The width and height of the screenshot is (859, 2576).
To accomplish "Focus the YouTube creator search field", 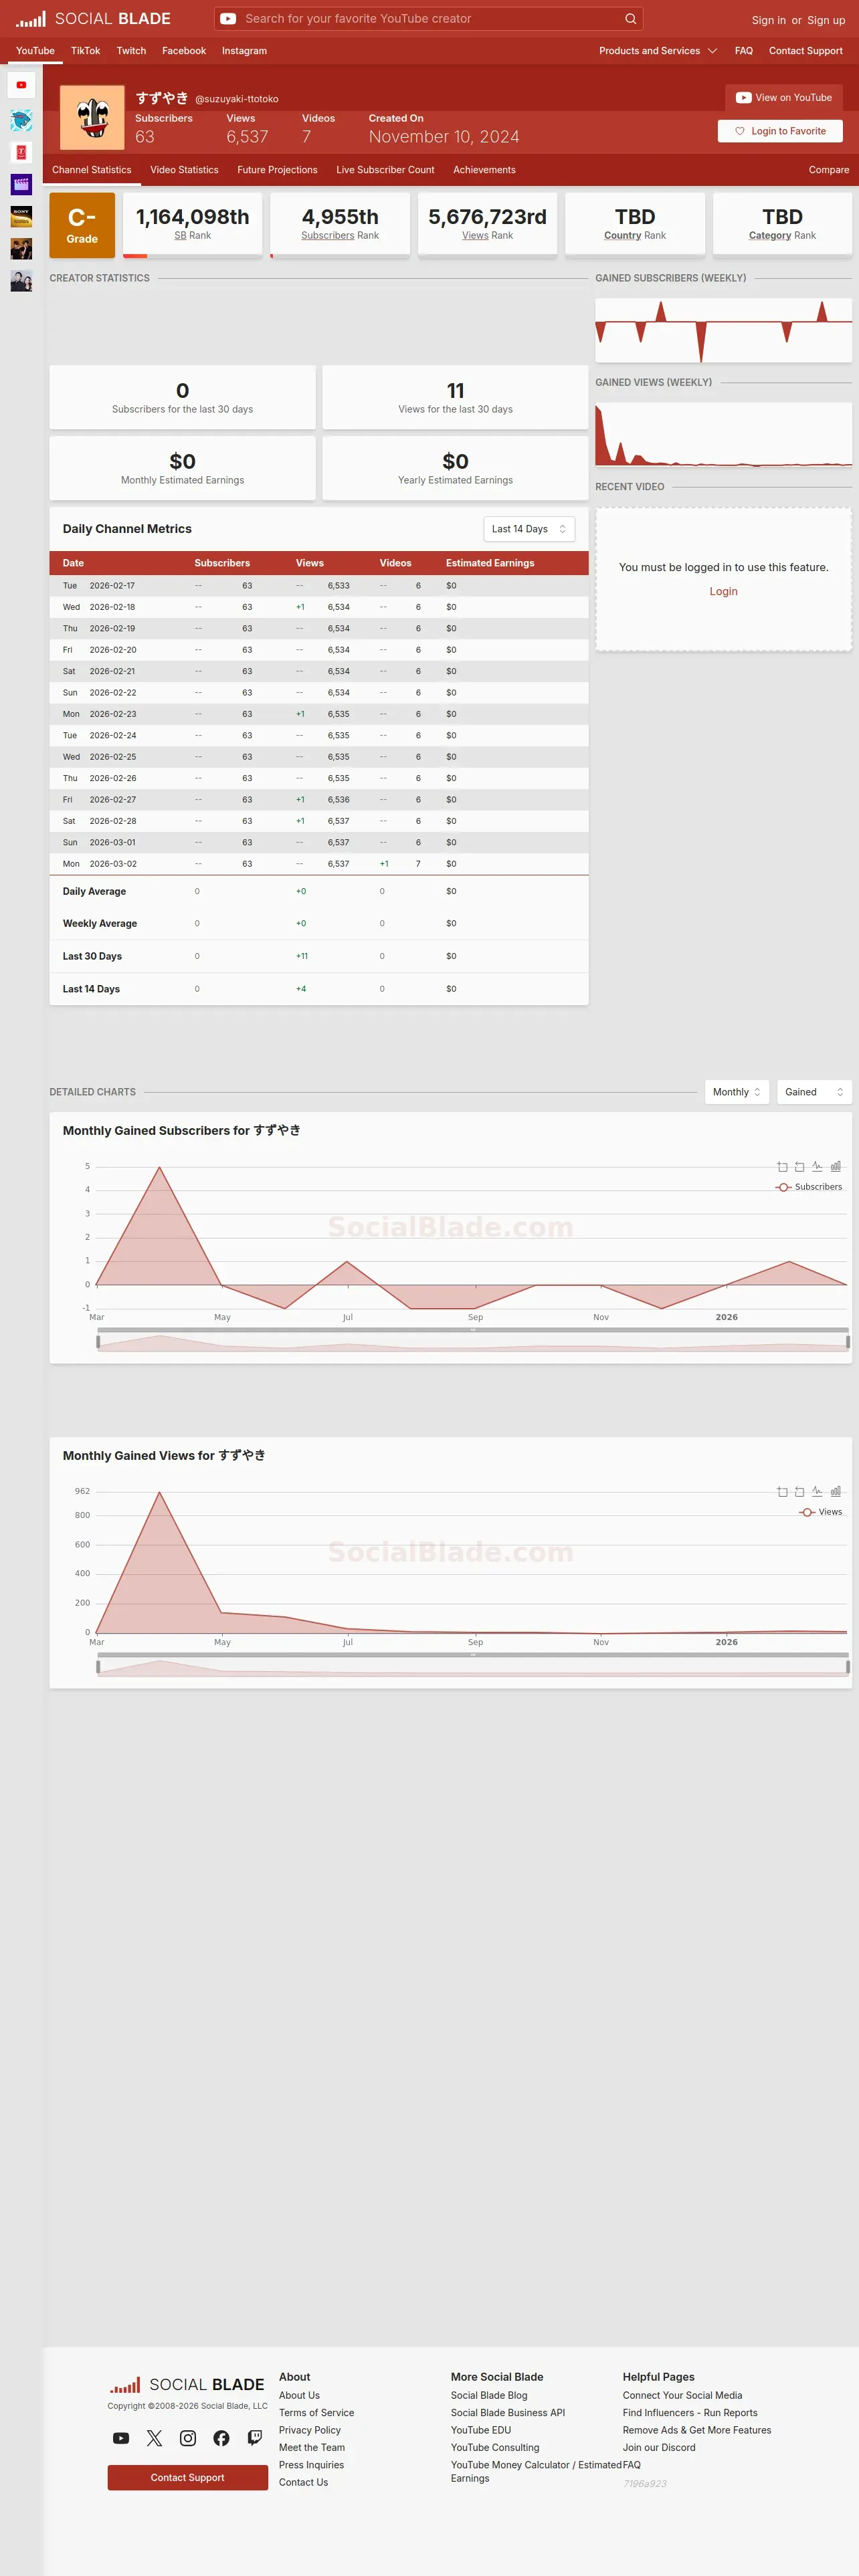I will click(x=430, y=19).
